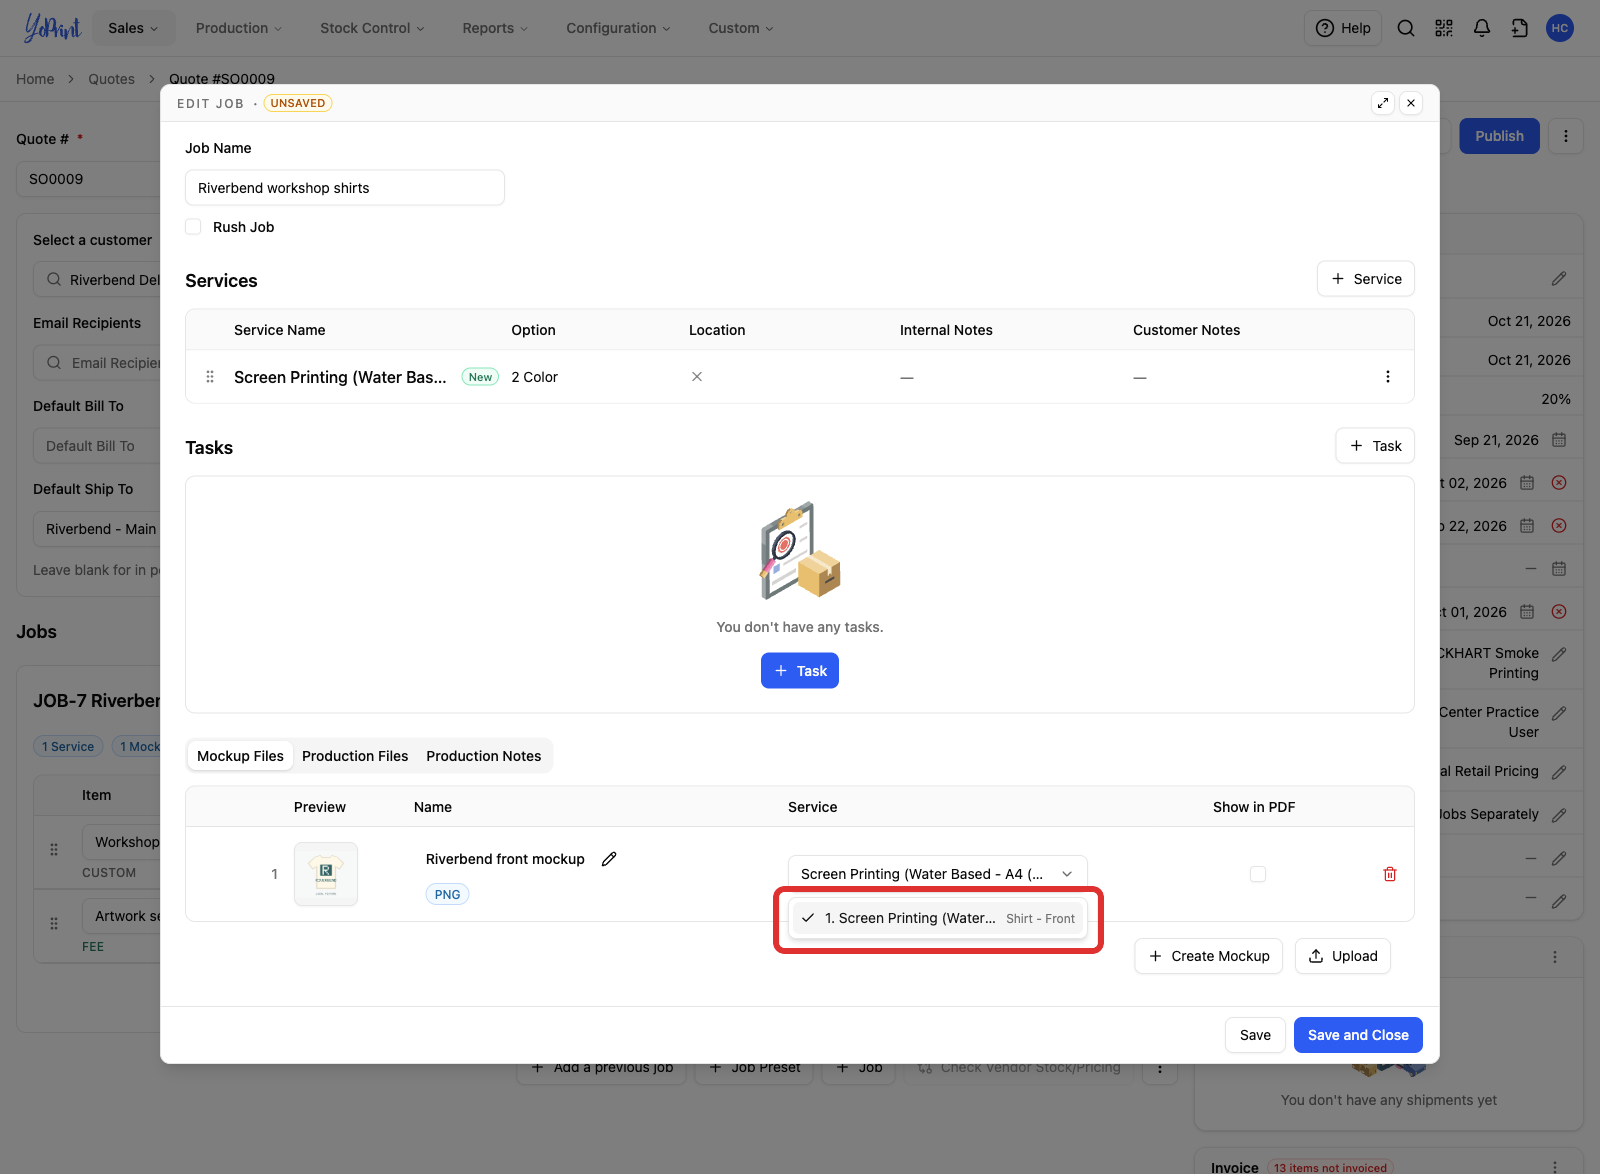The height and width of the screenshot is (1174, 1600).
Task: Expand the Configuration menu
Action: pos(618,28)
